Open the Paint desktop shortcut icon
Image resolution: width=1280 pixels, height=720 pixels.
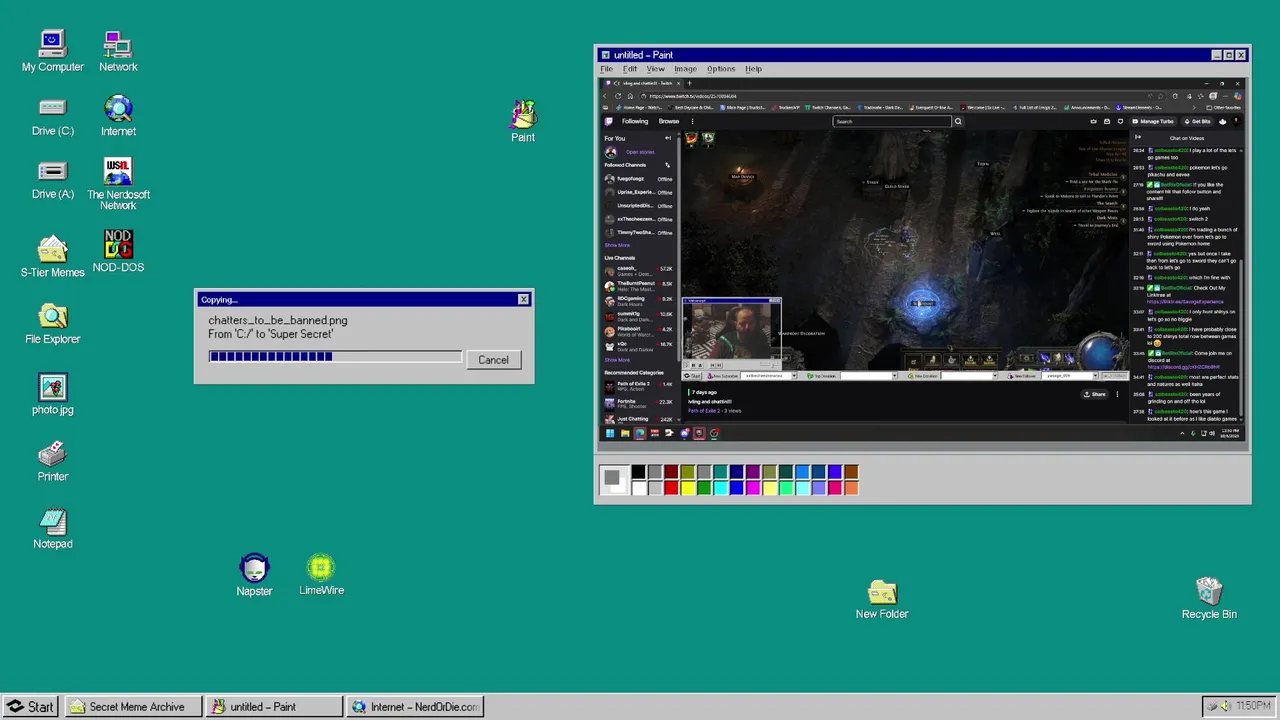pos(523,121)
